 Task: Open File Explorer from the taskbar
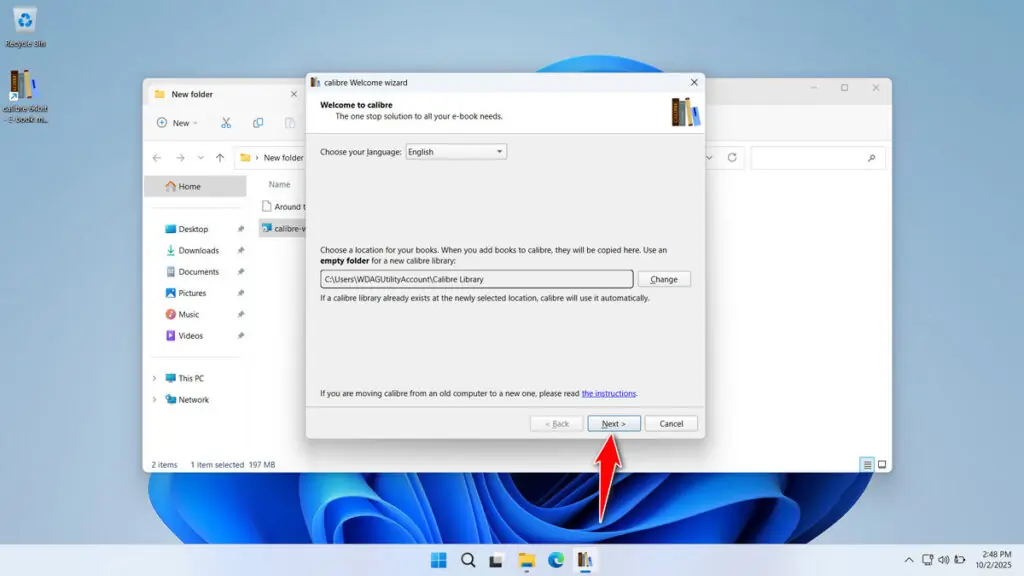point(526,560)
